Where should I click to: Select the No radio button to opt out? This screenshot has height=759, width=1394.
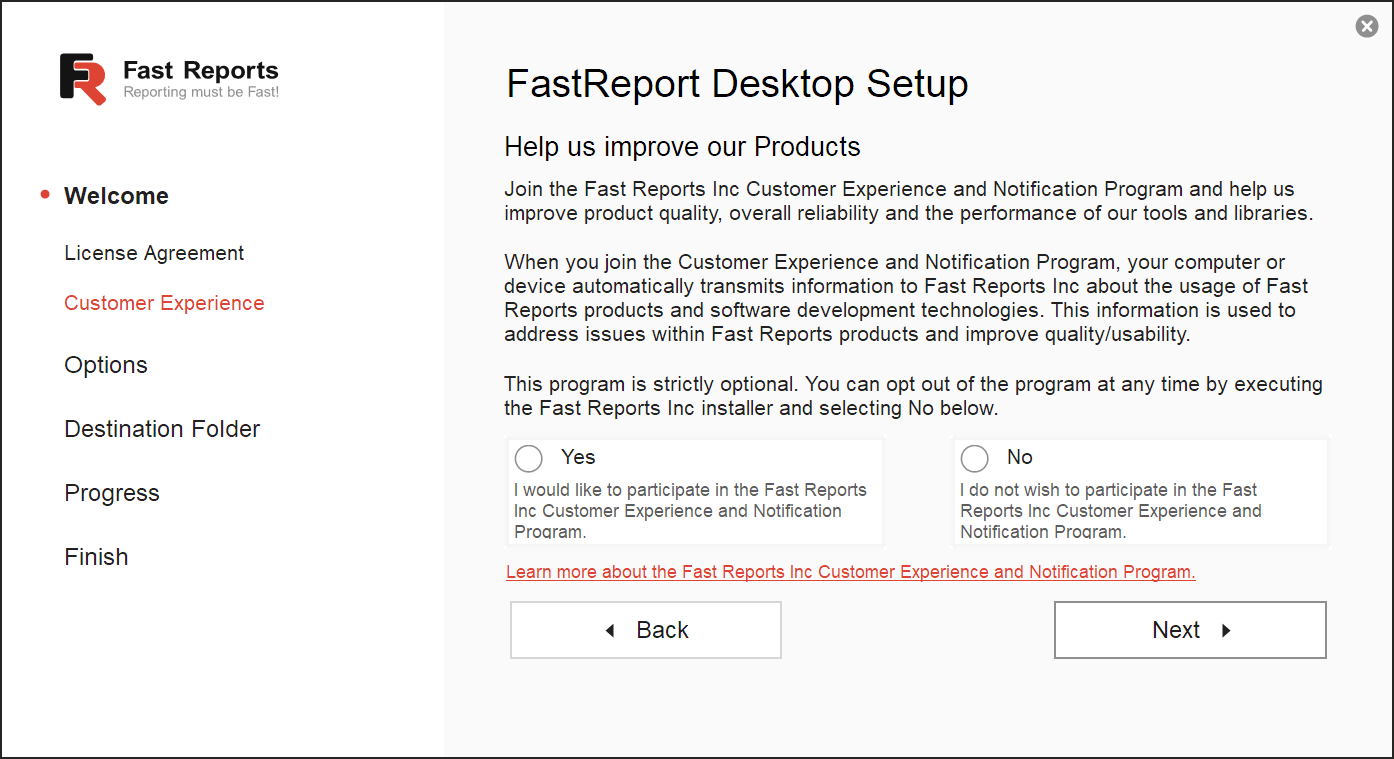(x=974, y=459)
